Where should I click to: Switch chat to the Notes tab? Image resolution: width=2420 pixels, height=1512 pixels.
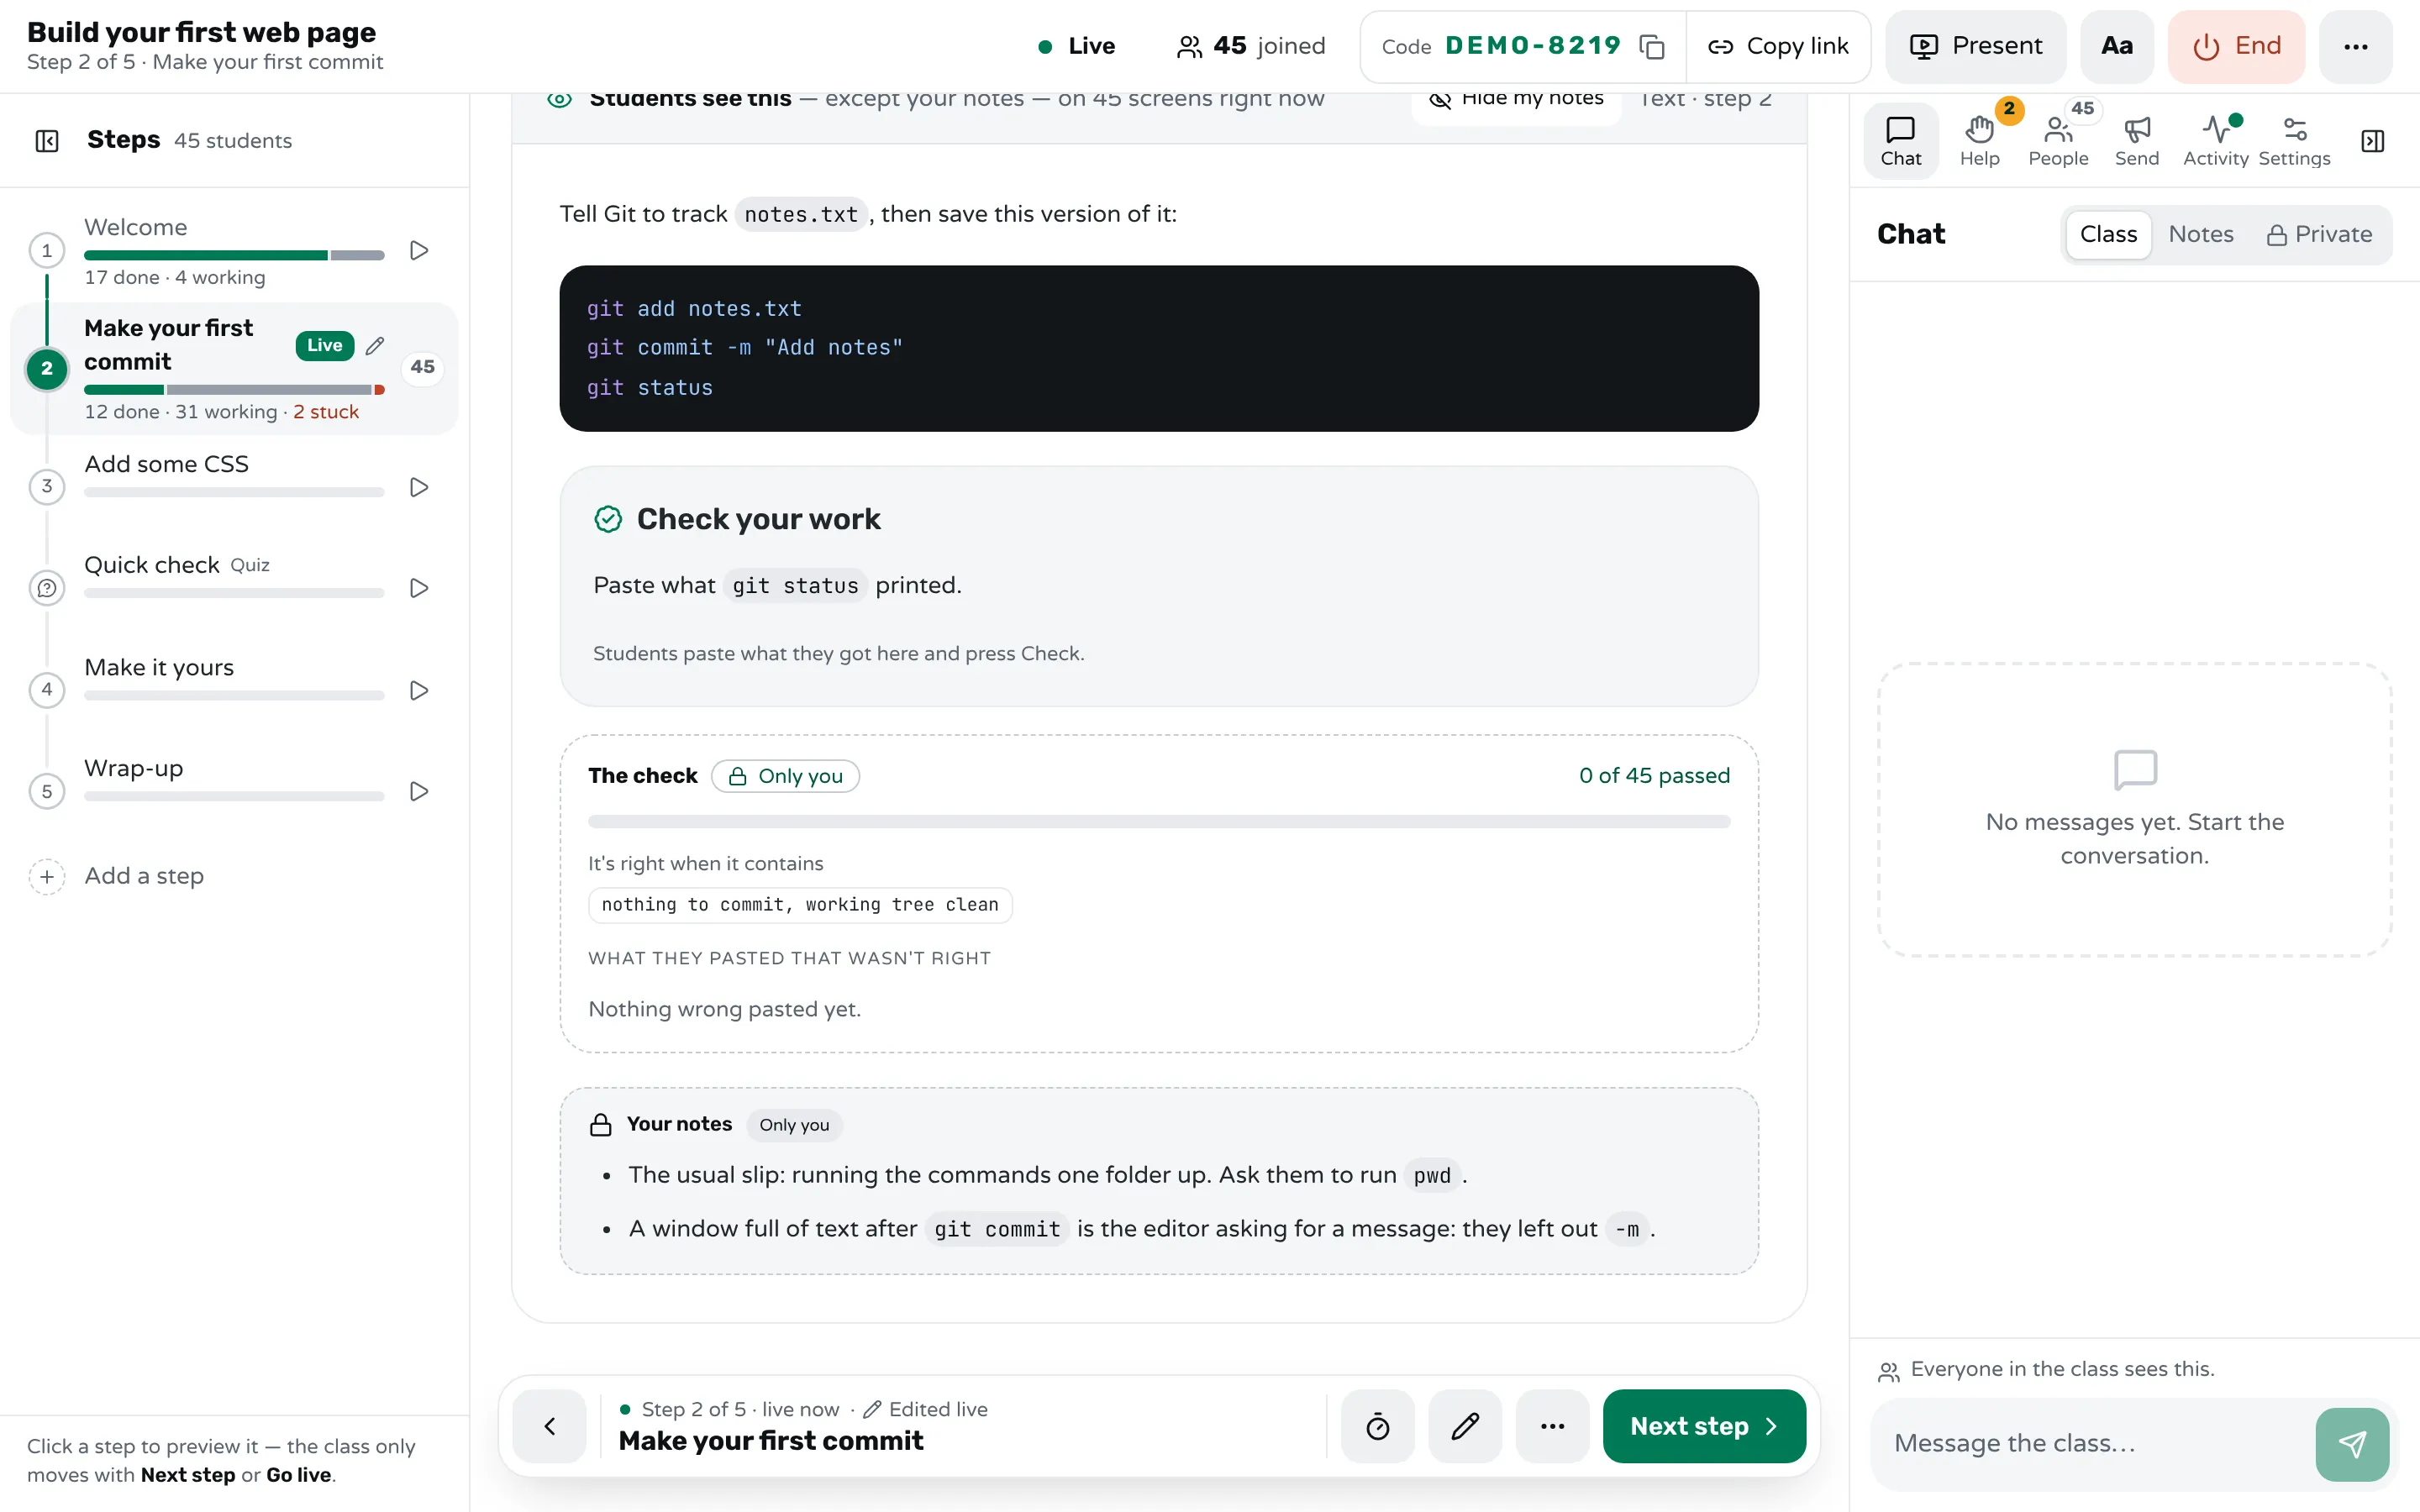pos(2200,234)
